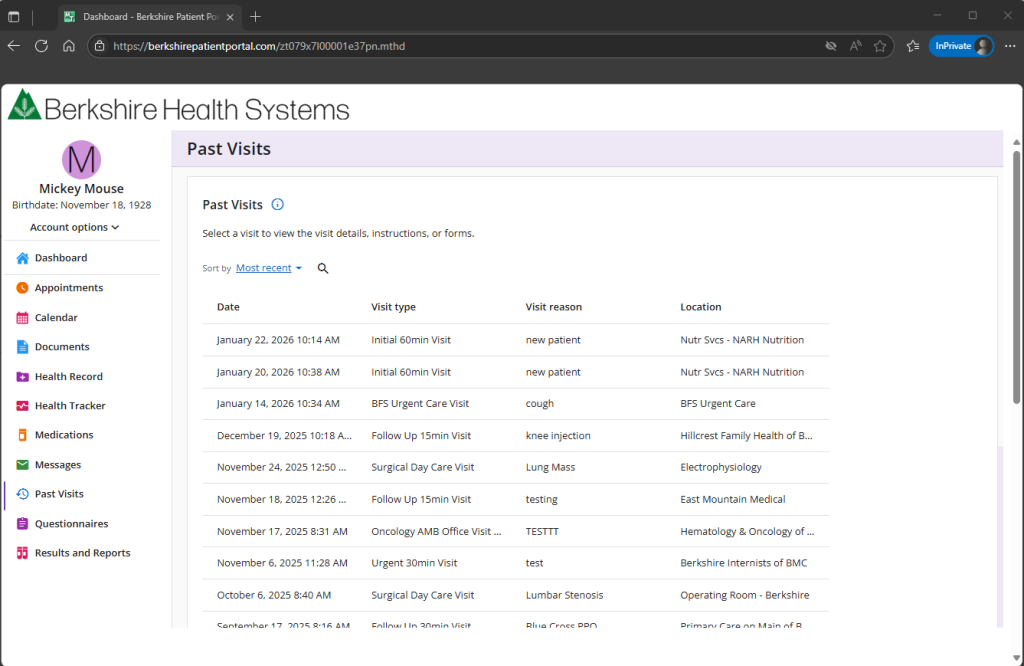Click the Medications bottle icon
The height and width of the screenshot is (666, 1024).
[22, 435]
